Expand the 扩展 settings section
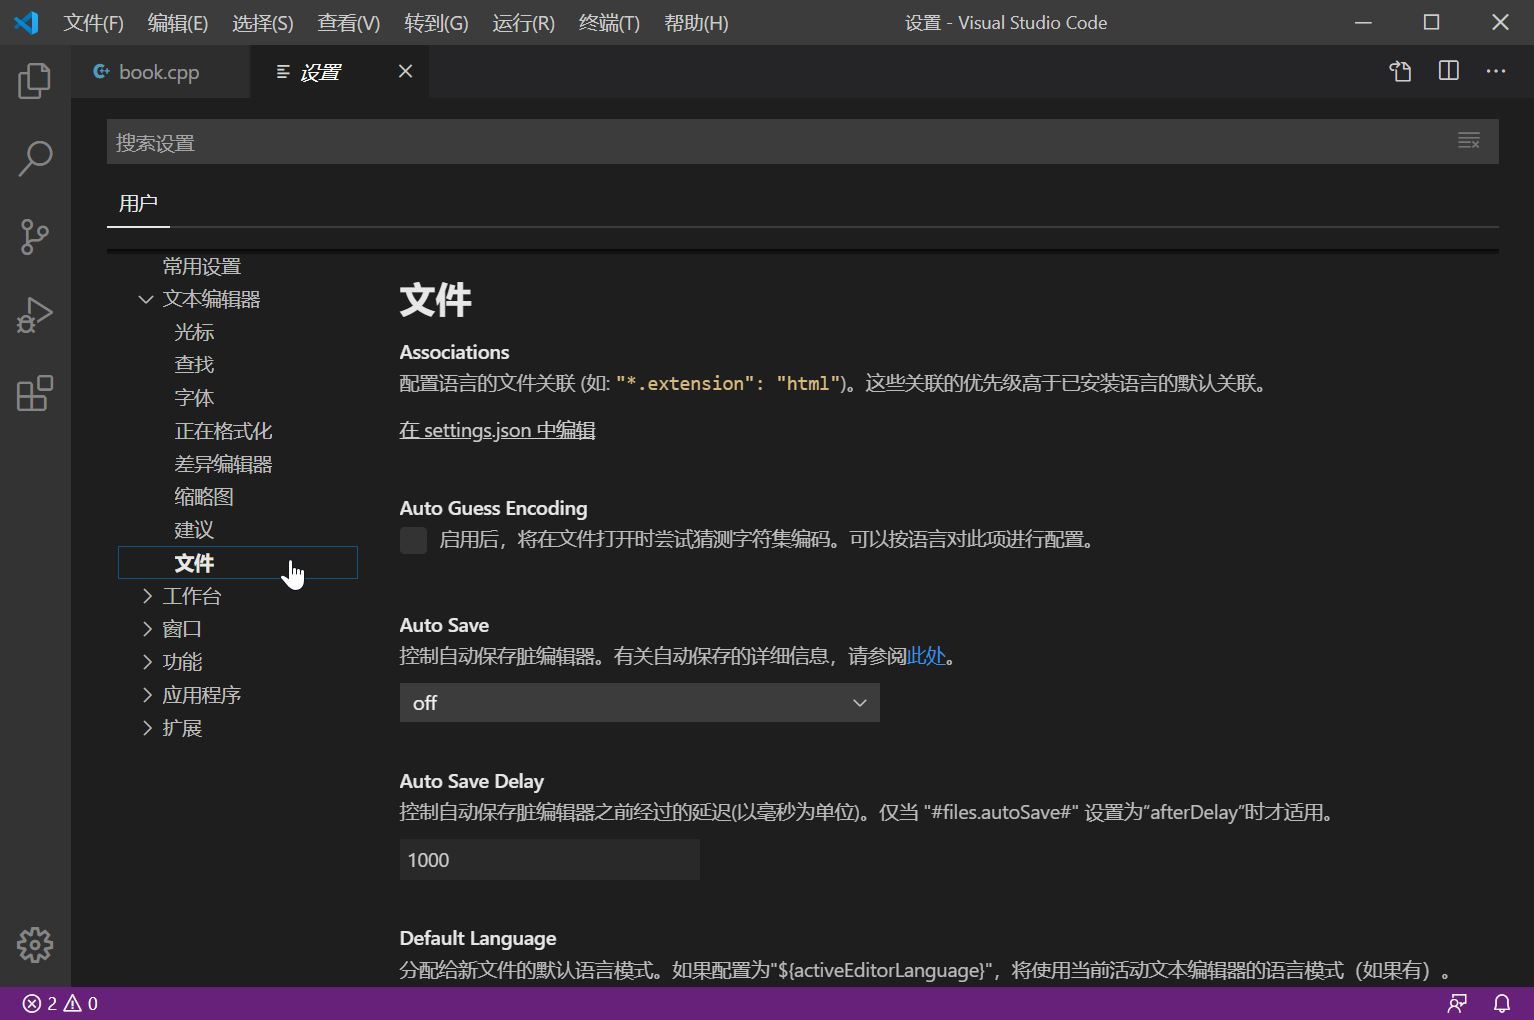This screenshot has width=1534, height=1020. click(147, 728)
